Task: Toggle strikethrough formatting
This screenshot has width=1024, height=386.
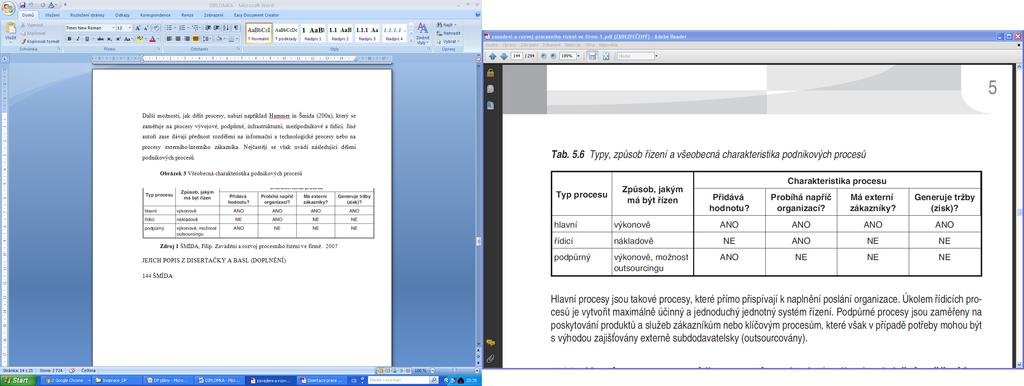Action: [101, 39]
